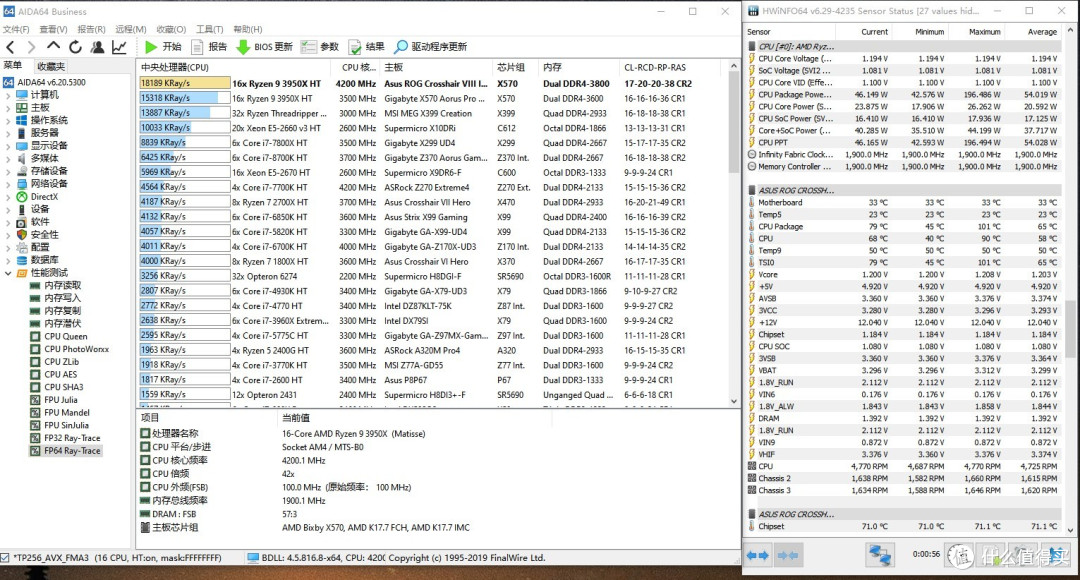Click HWiNFO shrink columns arrows button

click(787, 555)
